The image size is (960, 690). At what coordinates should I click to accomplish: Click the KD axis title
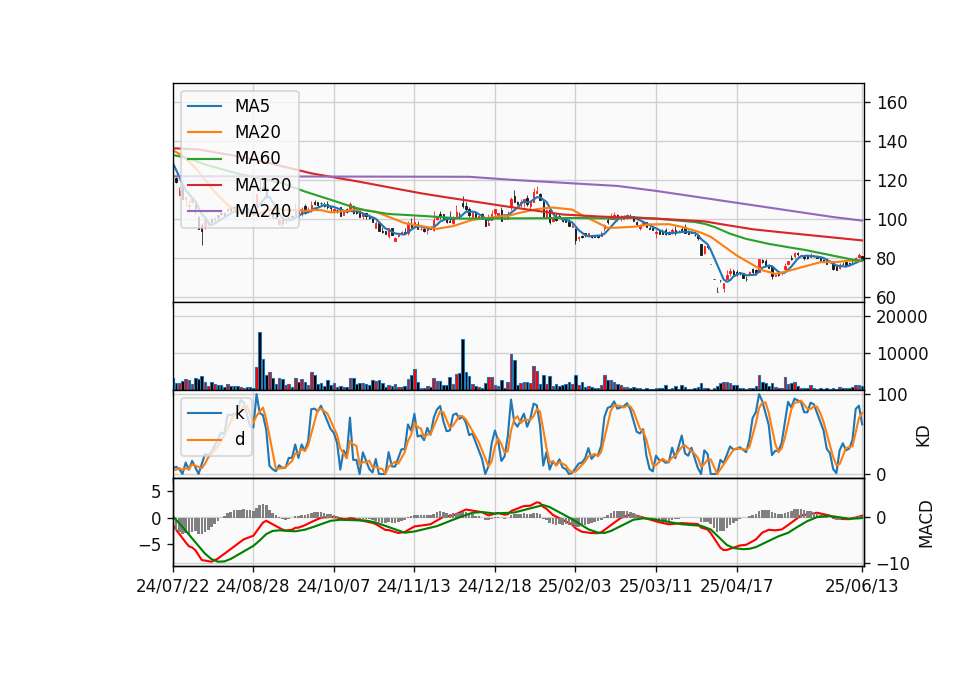(x=923, y=436)
